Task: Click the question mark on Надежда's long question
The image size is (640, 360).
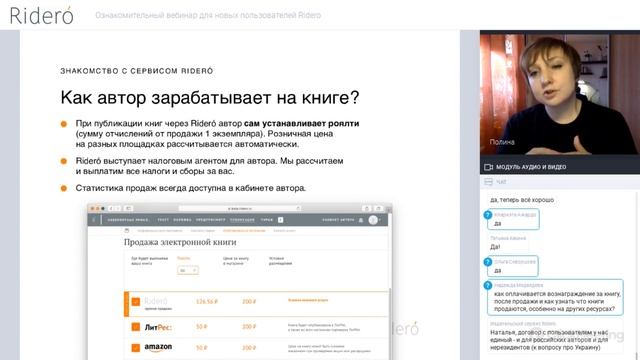Action: (x=487, y=285)
